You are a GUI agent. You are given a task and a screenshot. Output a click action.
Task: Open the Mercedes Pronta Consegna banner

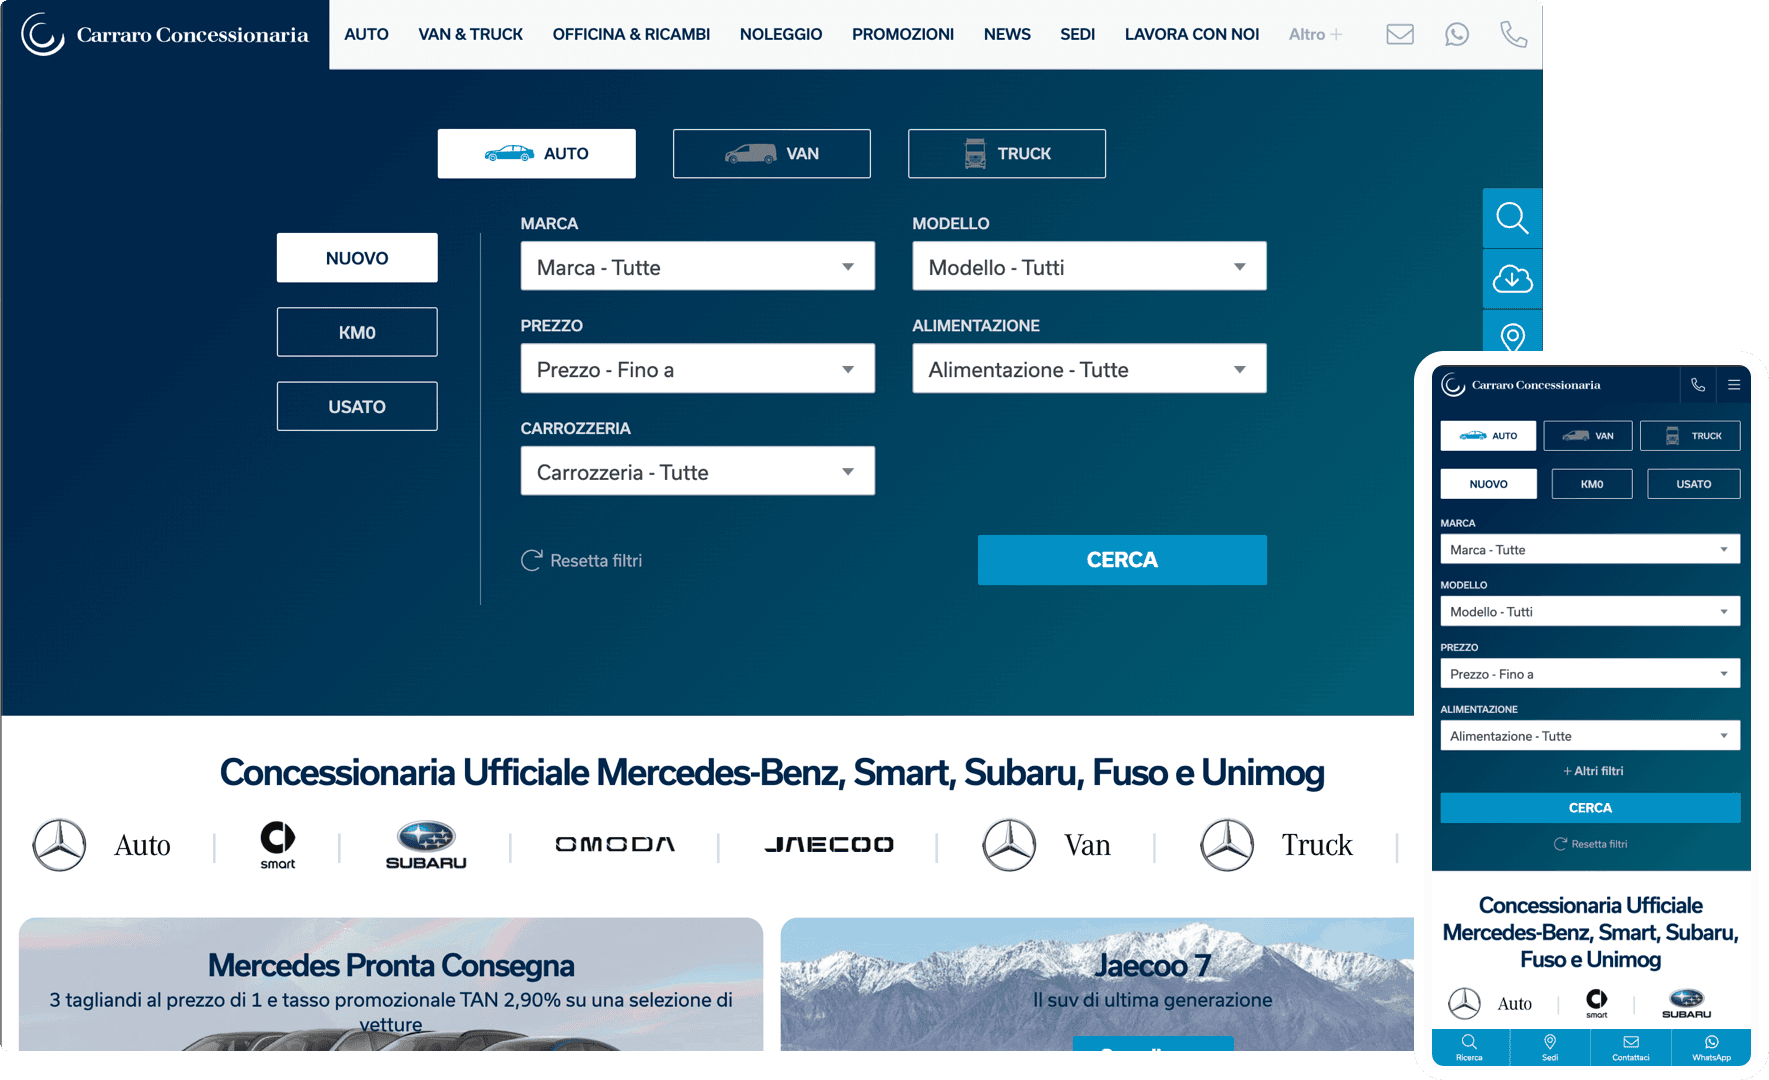coord(391,984)
